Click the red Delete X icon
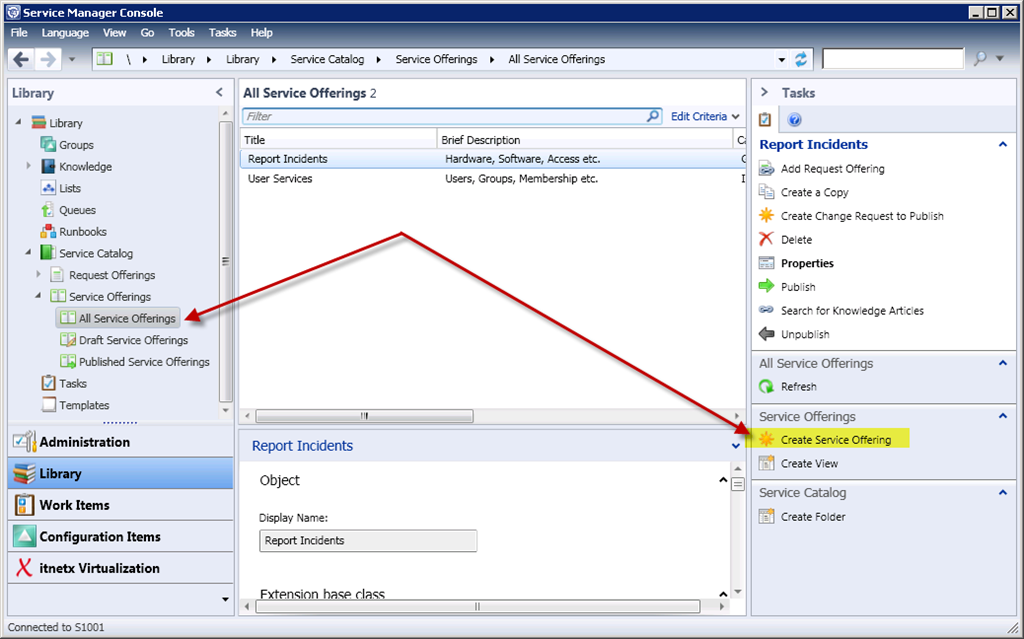Viewport: 1024px width, 639px height. pos(766,240)
